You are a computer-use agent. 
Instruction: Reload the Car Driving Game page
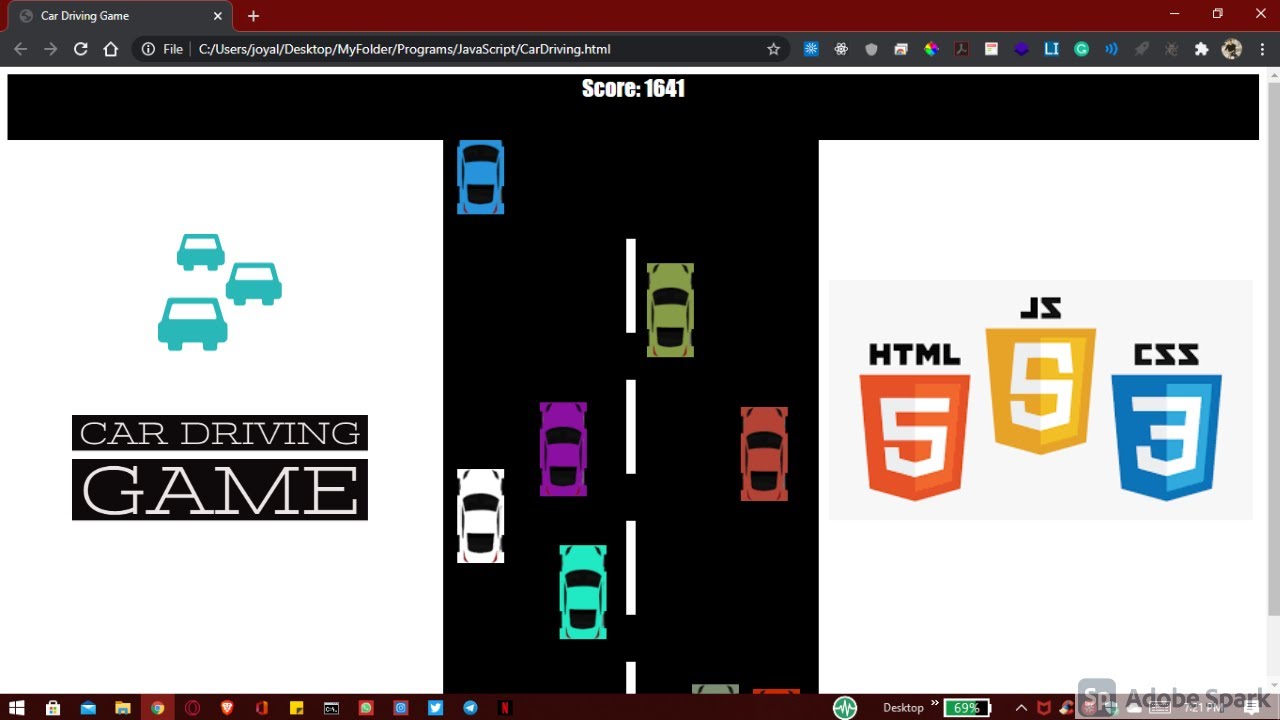pyautogui.click(x=81, y=49)
